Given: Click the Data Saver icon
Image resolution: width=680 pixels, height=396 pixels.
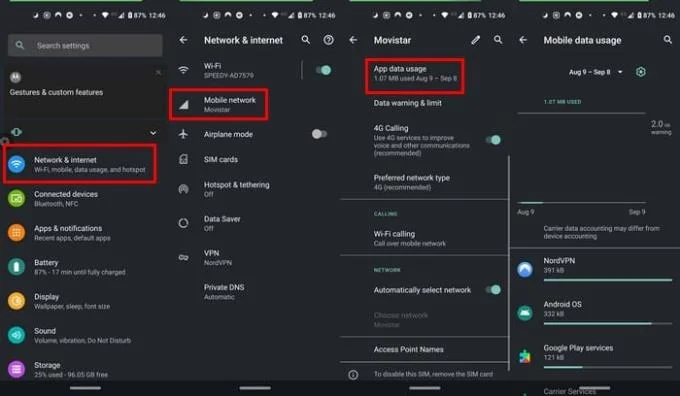Looking at the screenshot, I should (x=183, y=223).
